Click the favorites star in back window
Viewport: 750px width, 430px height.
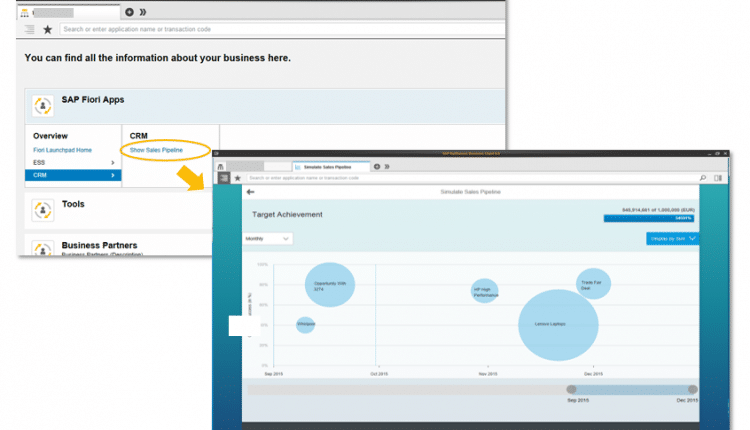(x=47, y=30)
